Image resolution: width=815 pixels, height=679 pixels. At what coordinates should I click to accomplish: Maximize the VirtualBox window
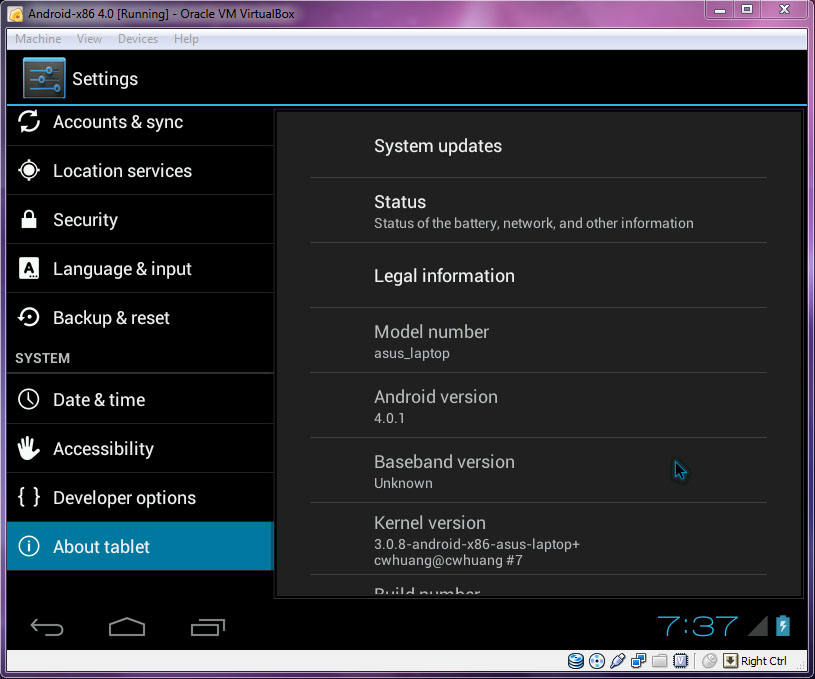tap(747, 9)
